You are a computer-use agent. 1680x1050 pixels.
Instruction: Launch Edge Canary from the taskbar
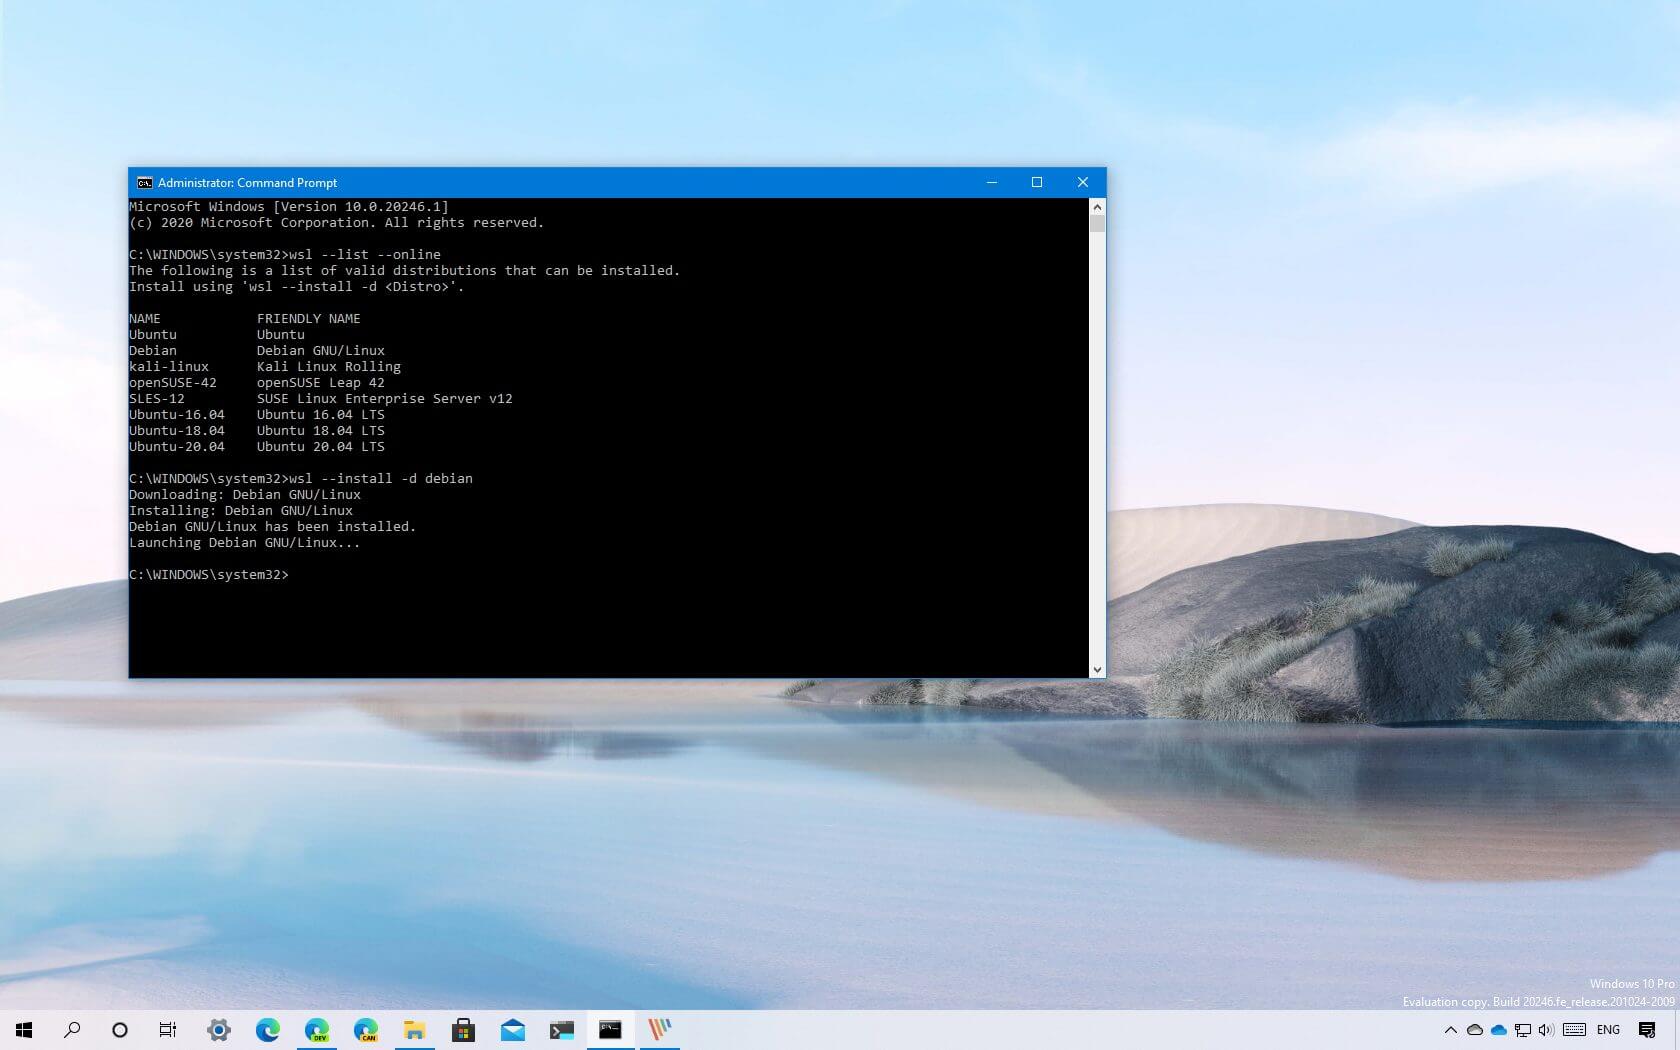tap(365, 1030)
